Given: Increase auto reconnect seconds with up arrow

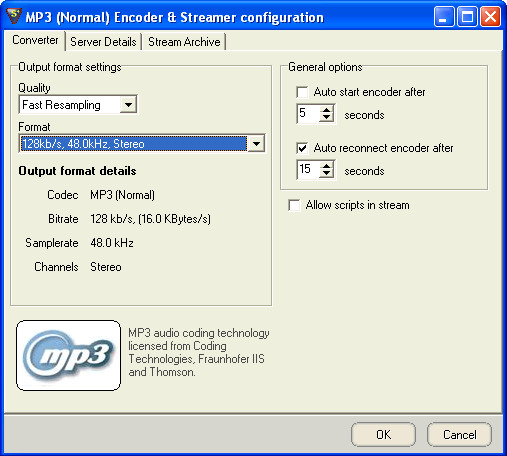Looking at the screenshot, I should 327,166.
